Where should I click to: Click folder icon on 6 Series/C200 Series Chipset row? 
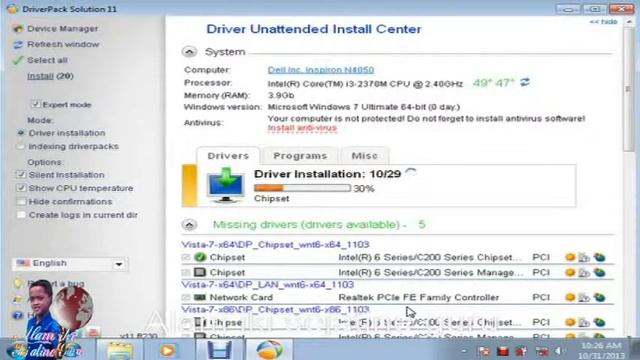point(584,258)
